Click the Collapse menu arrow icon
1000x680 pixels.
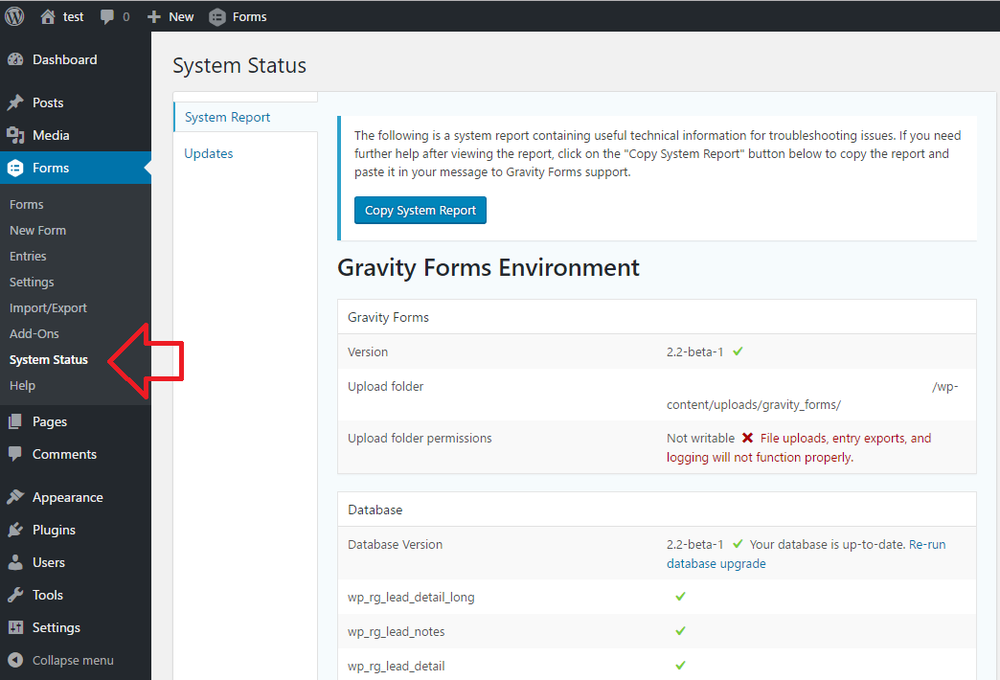[x=15, y=660]
